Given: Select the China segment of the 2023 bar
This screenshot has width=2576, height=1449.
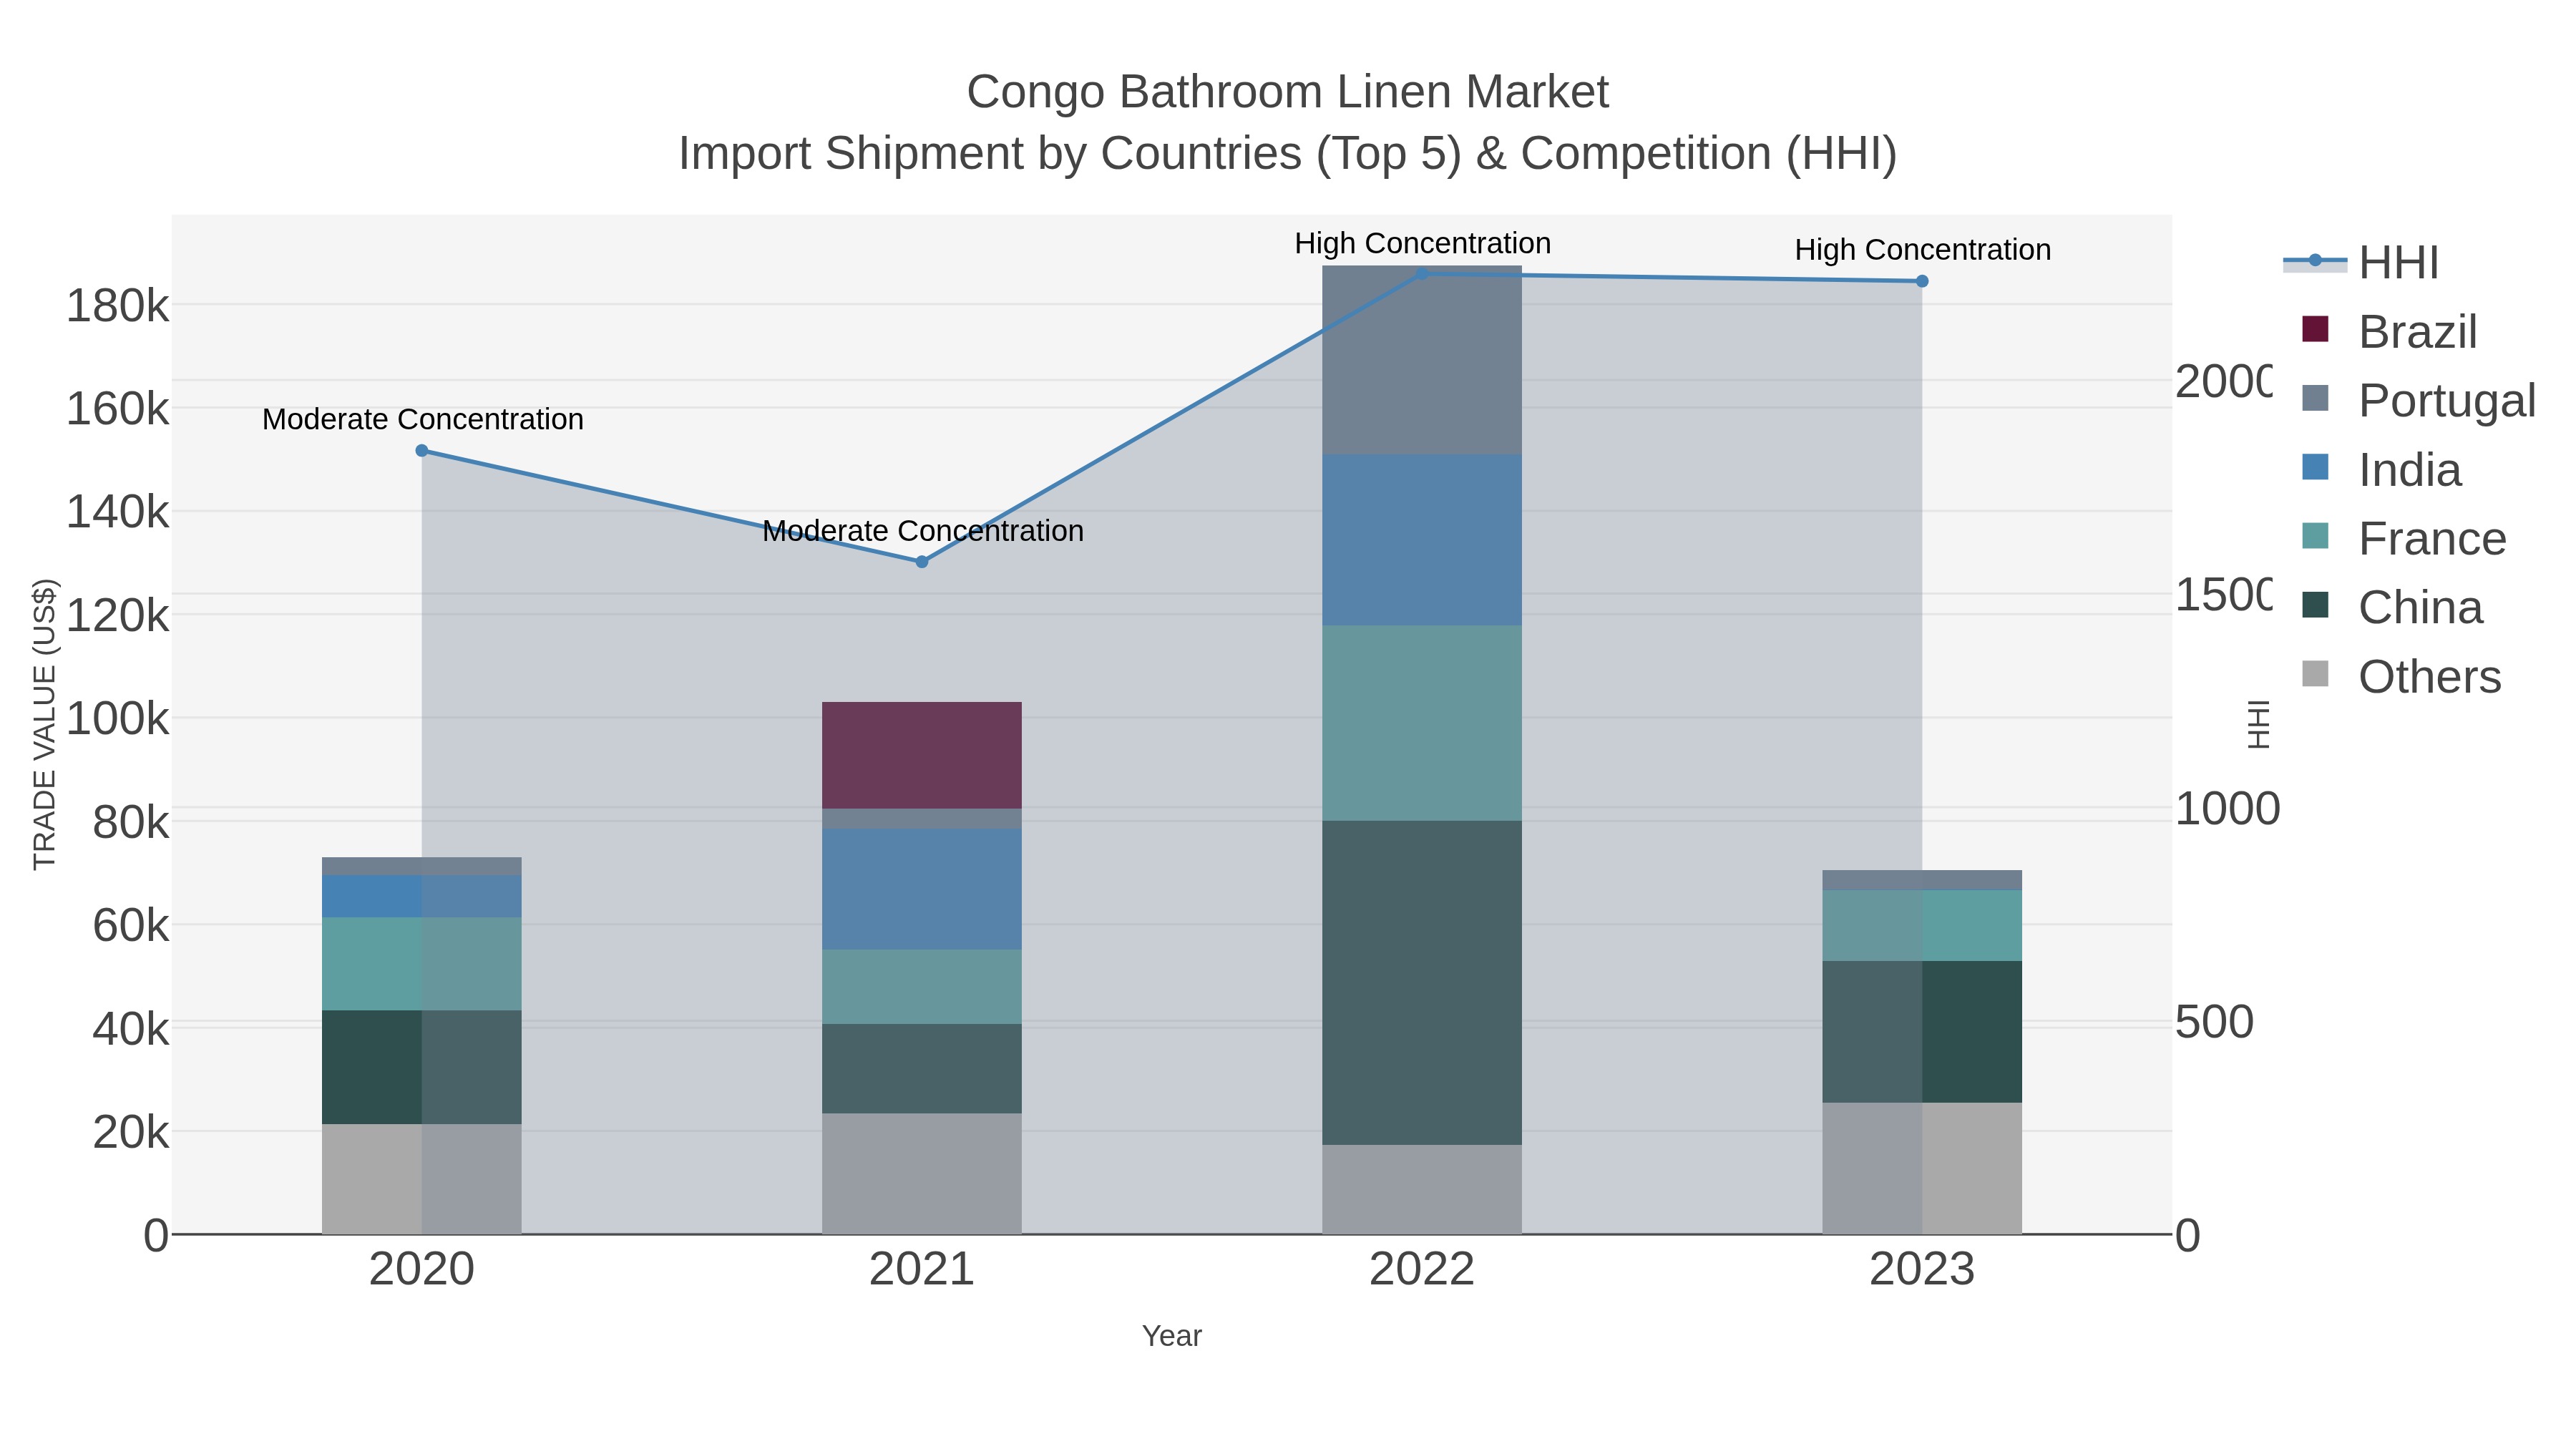Looking at the screenshot, I should (1922, 1032).
